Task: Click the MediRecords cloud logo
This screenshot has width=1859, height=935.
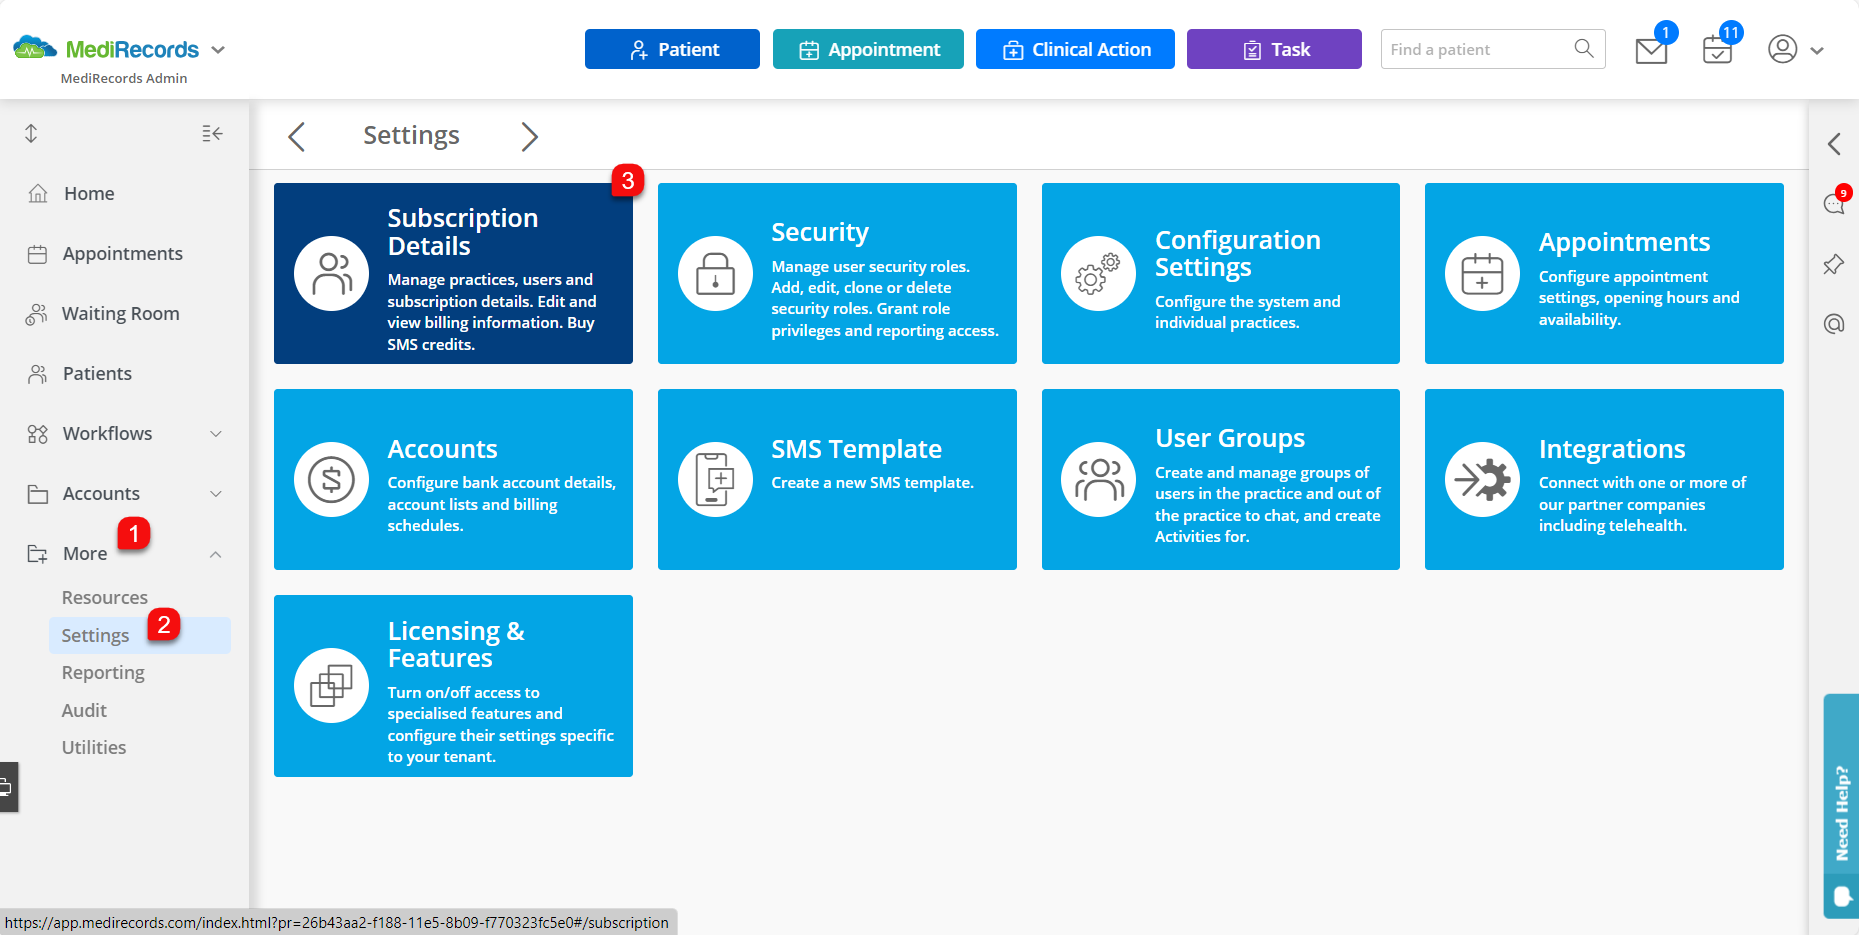Action: [x=33, y=47]
